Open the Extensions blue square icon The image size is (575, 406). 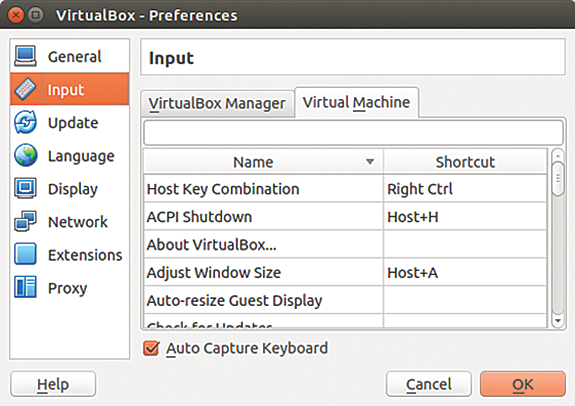25,254
